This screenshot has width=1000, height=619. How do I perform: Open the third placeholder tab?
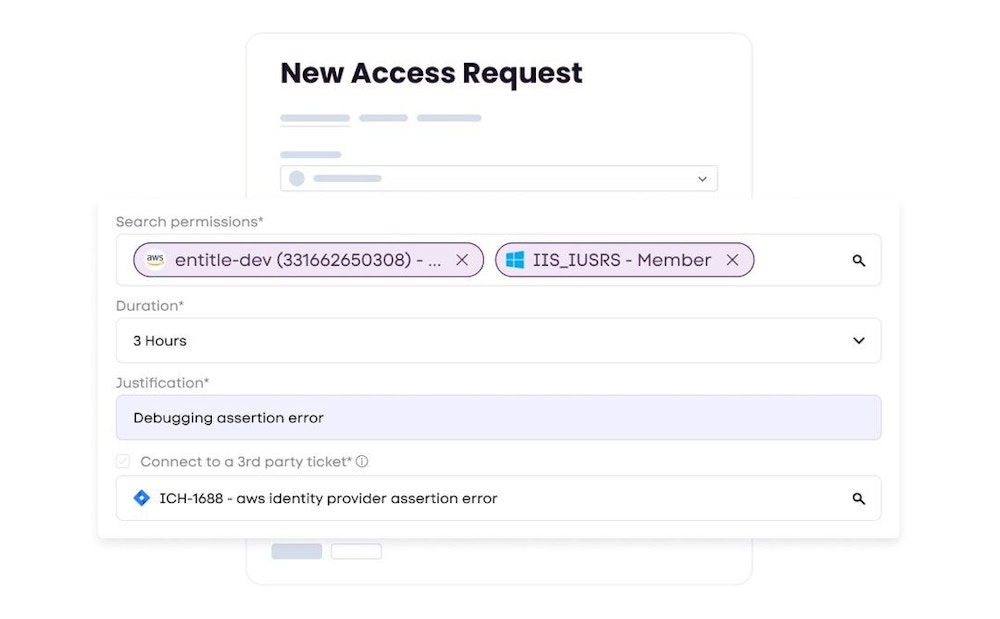point(449,118)
